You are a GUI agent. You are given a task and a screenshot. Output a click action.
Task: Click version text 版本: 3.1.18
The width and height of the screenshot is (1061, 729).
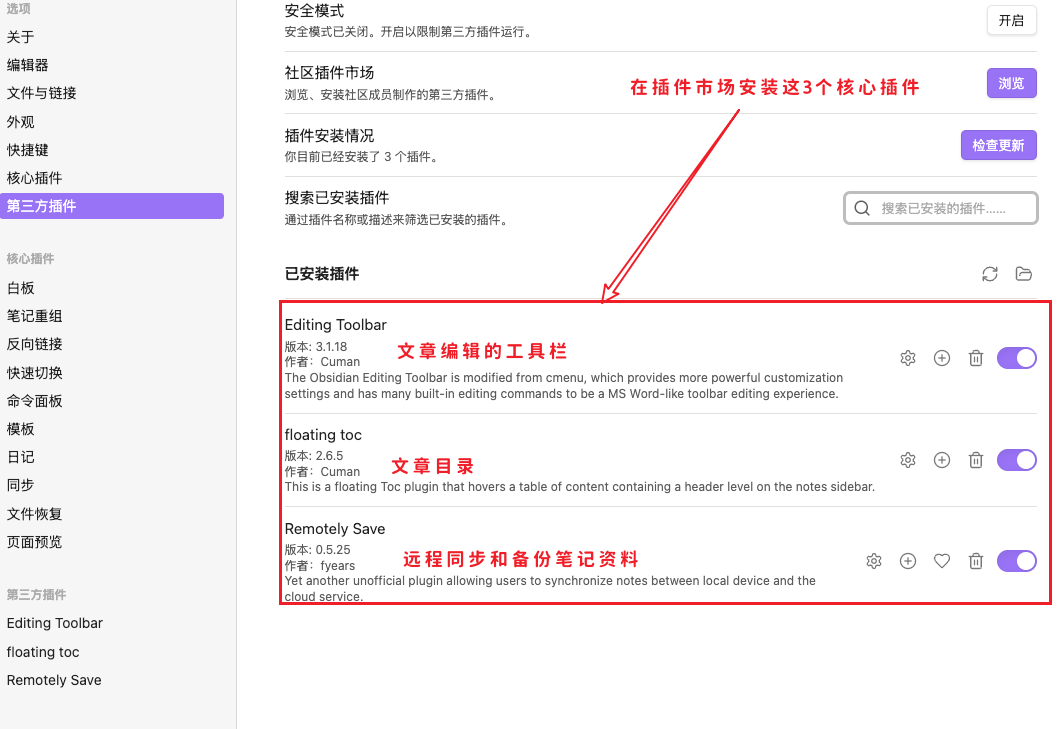[x=315, y=347]
